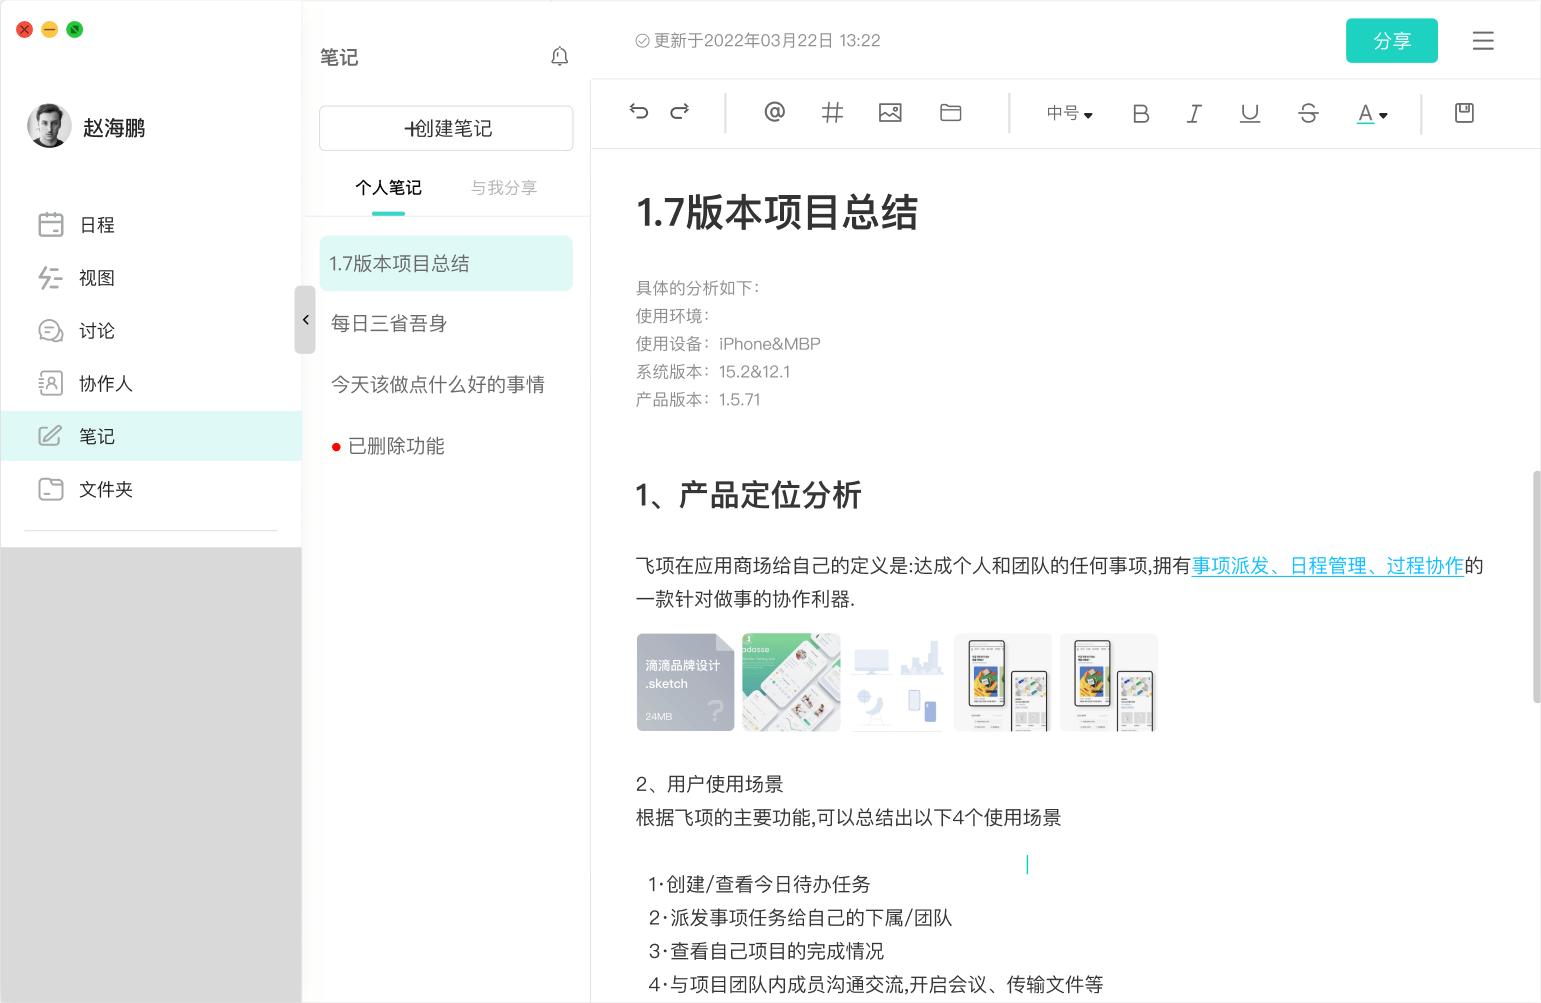Switch to 个人笔记 tab

(388, 187)
